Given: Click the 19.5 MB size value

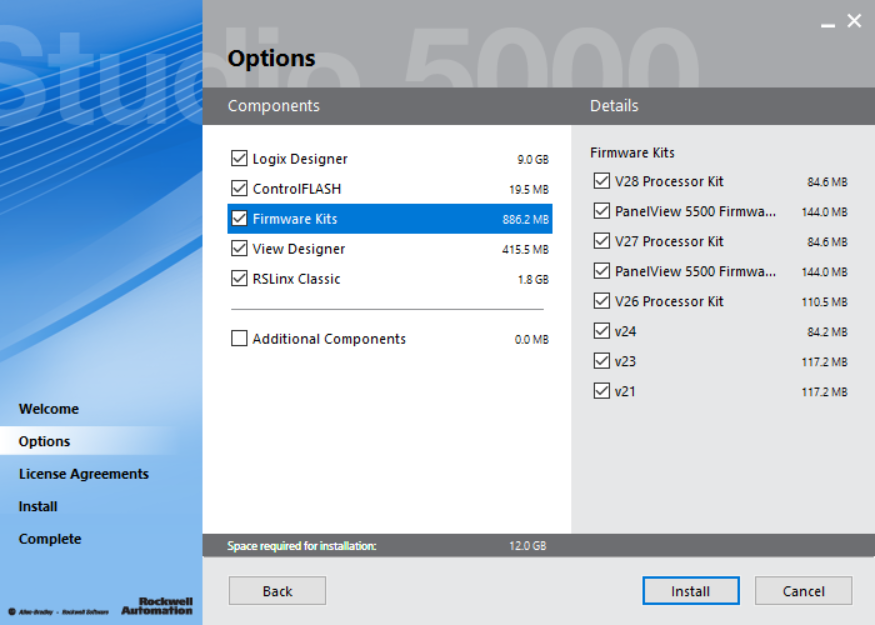Looking at the screenshot, I should point(529,190).
